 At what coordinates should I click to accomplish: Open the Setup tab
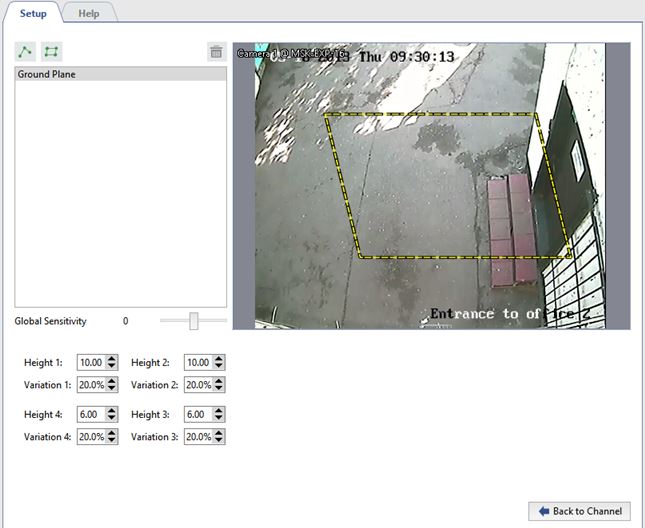coord(33,13)
